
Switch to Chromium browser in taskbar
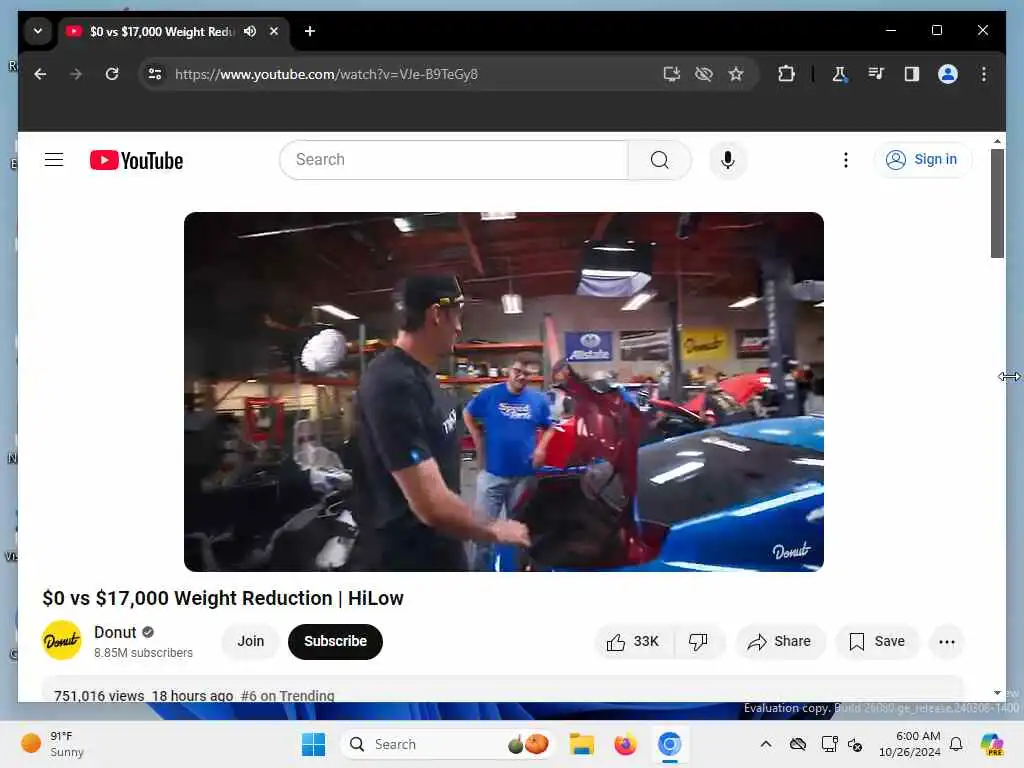click(x=669, y=744)
